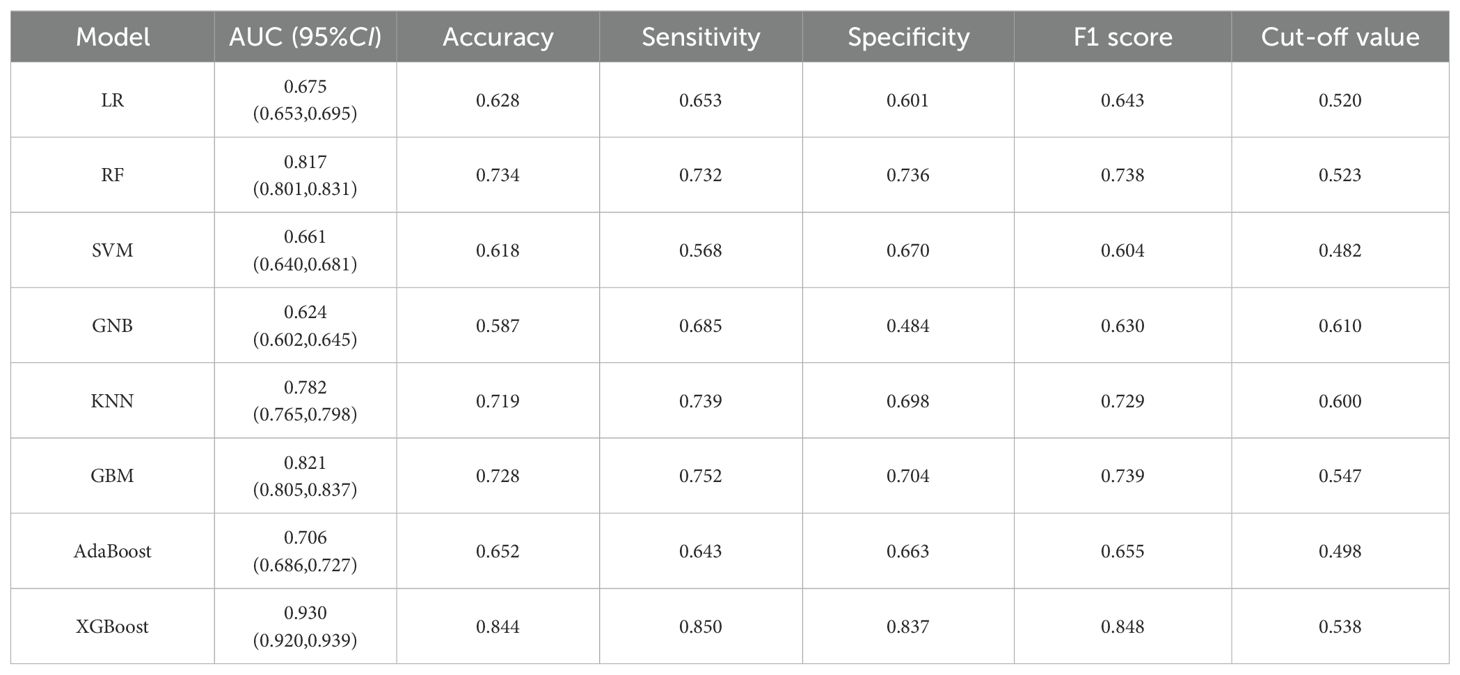Click the Cut-off value column header

1340,37
